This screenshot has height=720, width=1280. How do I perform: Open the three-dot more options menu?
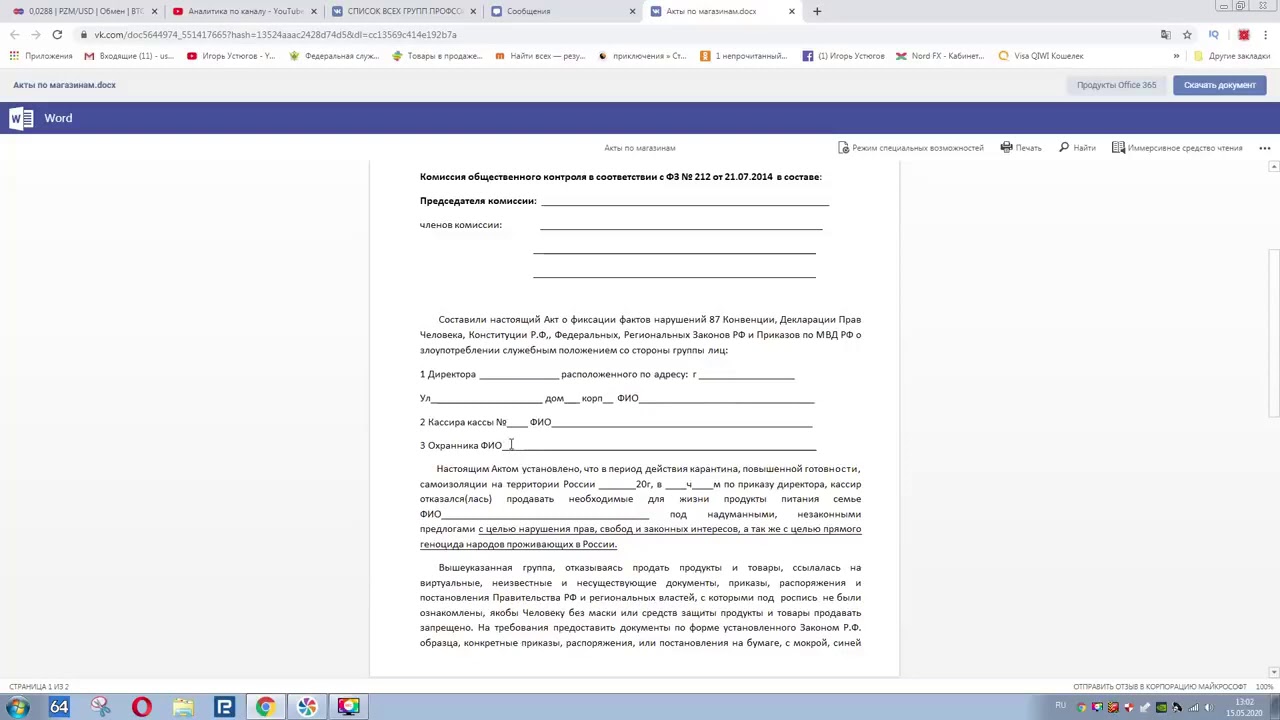(1264, 148)
